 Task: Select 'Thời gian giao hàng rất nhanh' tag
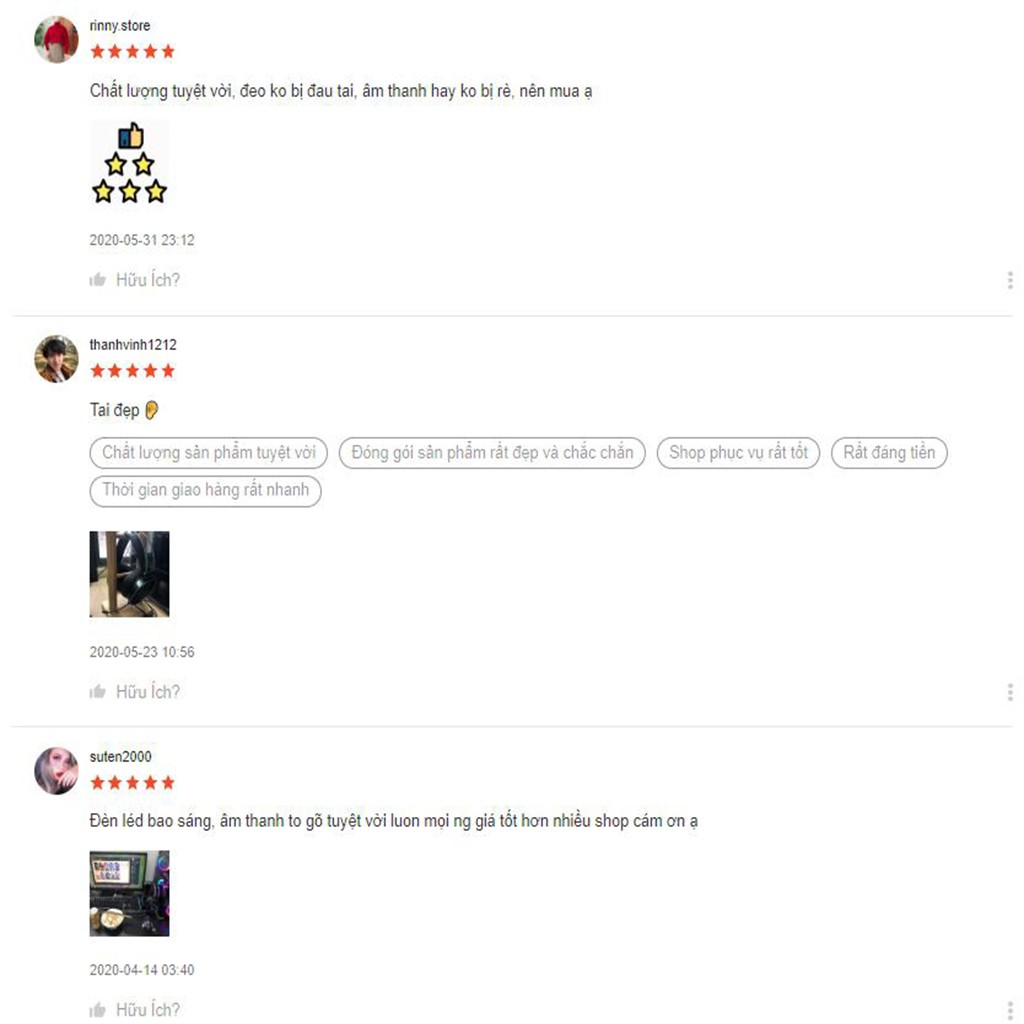click(x=205, y=490)
